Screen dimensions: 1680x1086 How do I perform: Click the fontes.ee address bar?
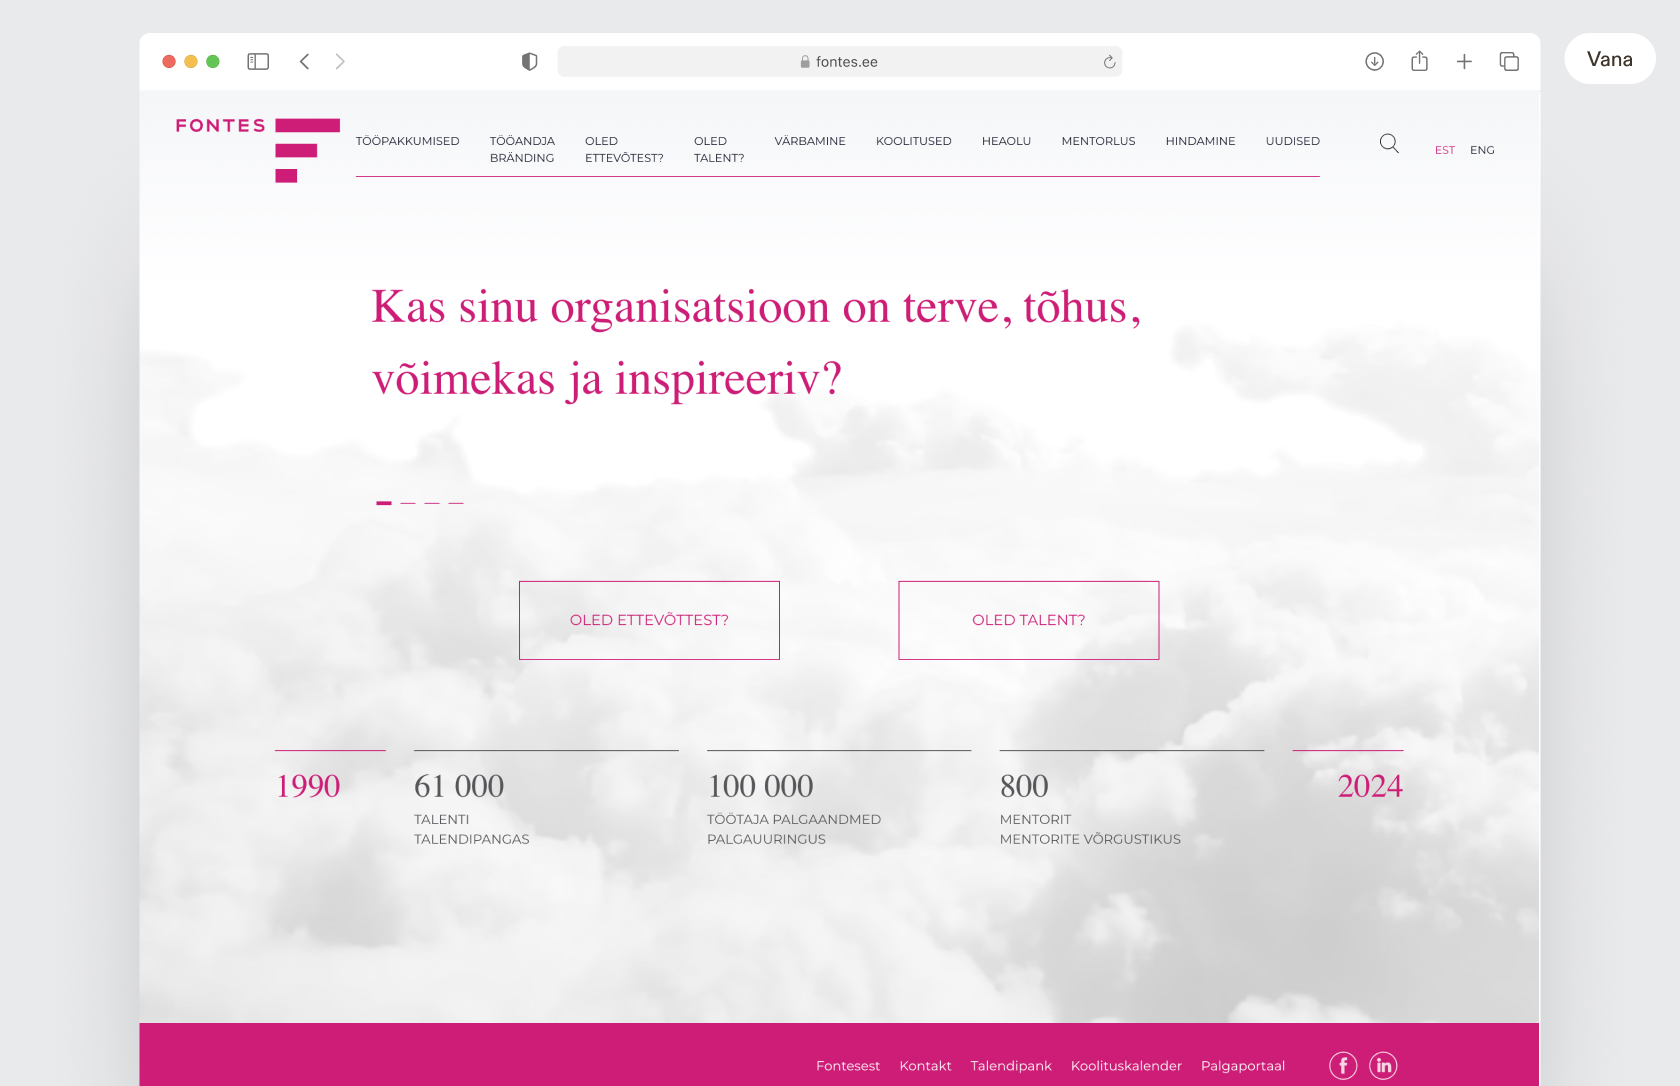click(838, 62)
